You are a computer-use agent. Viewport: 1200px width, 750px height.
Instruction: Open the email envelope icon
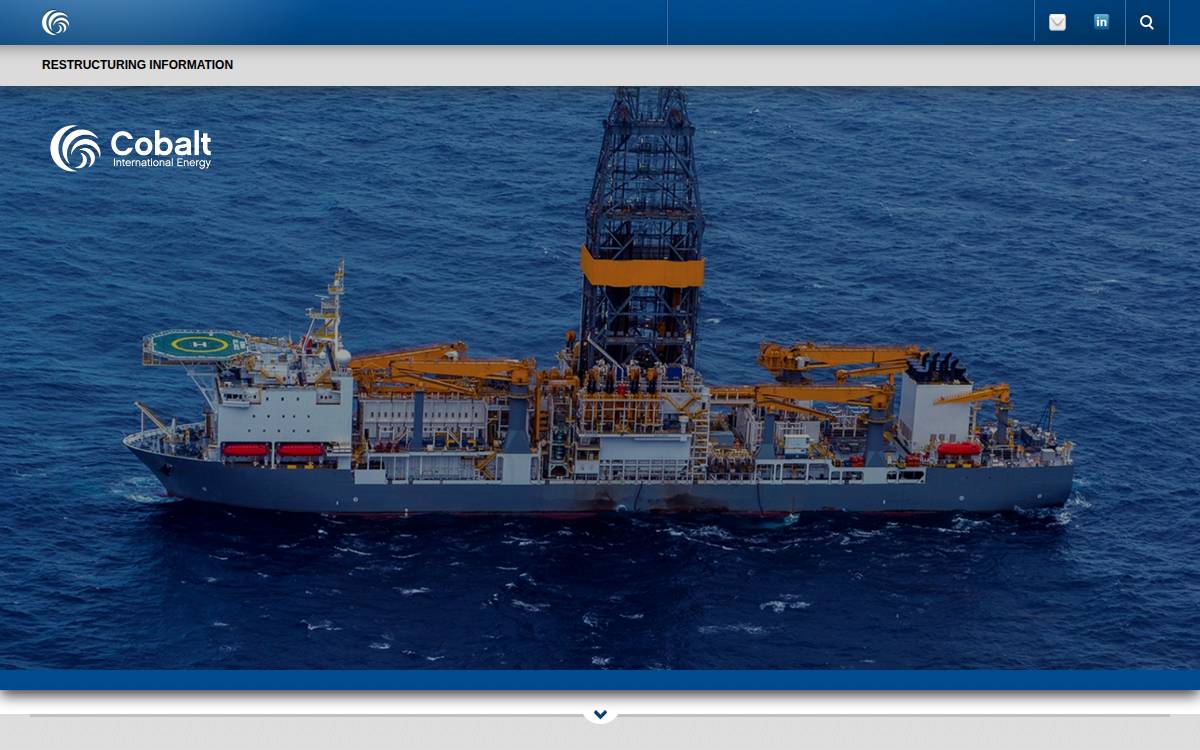tap(1057, 22)
